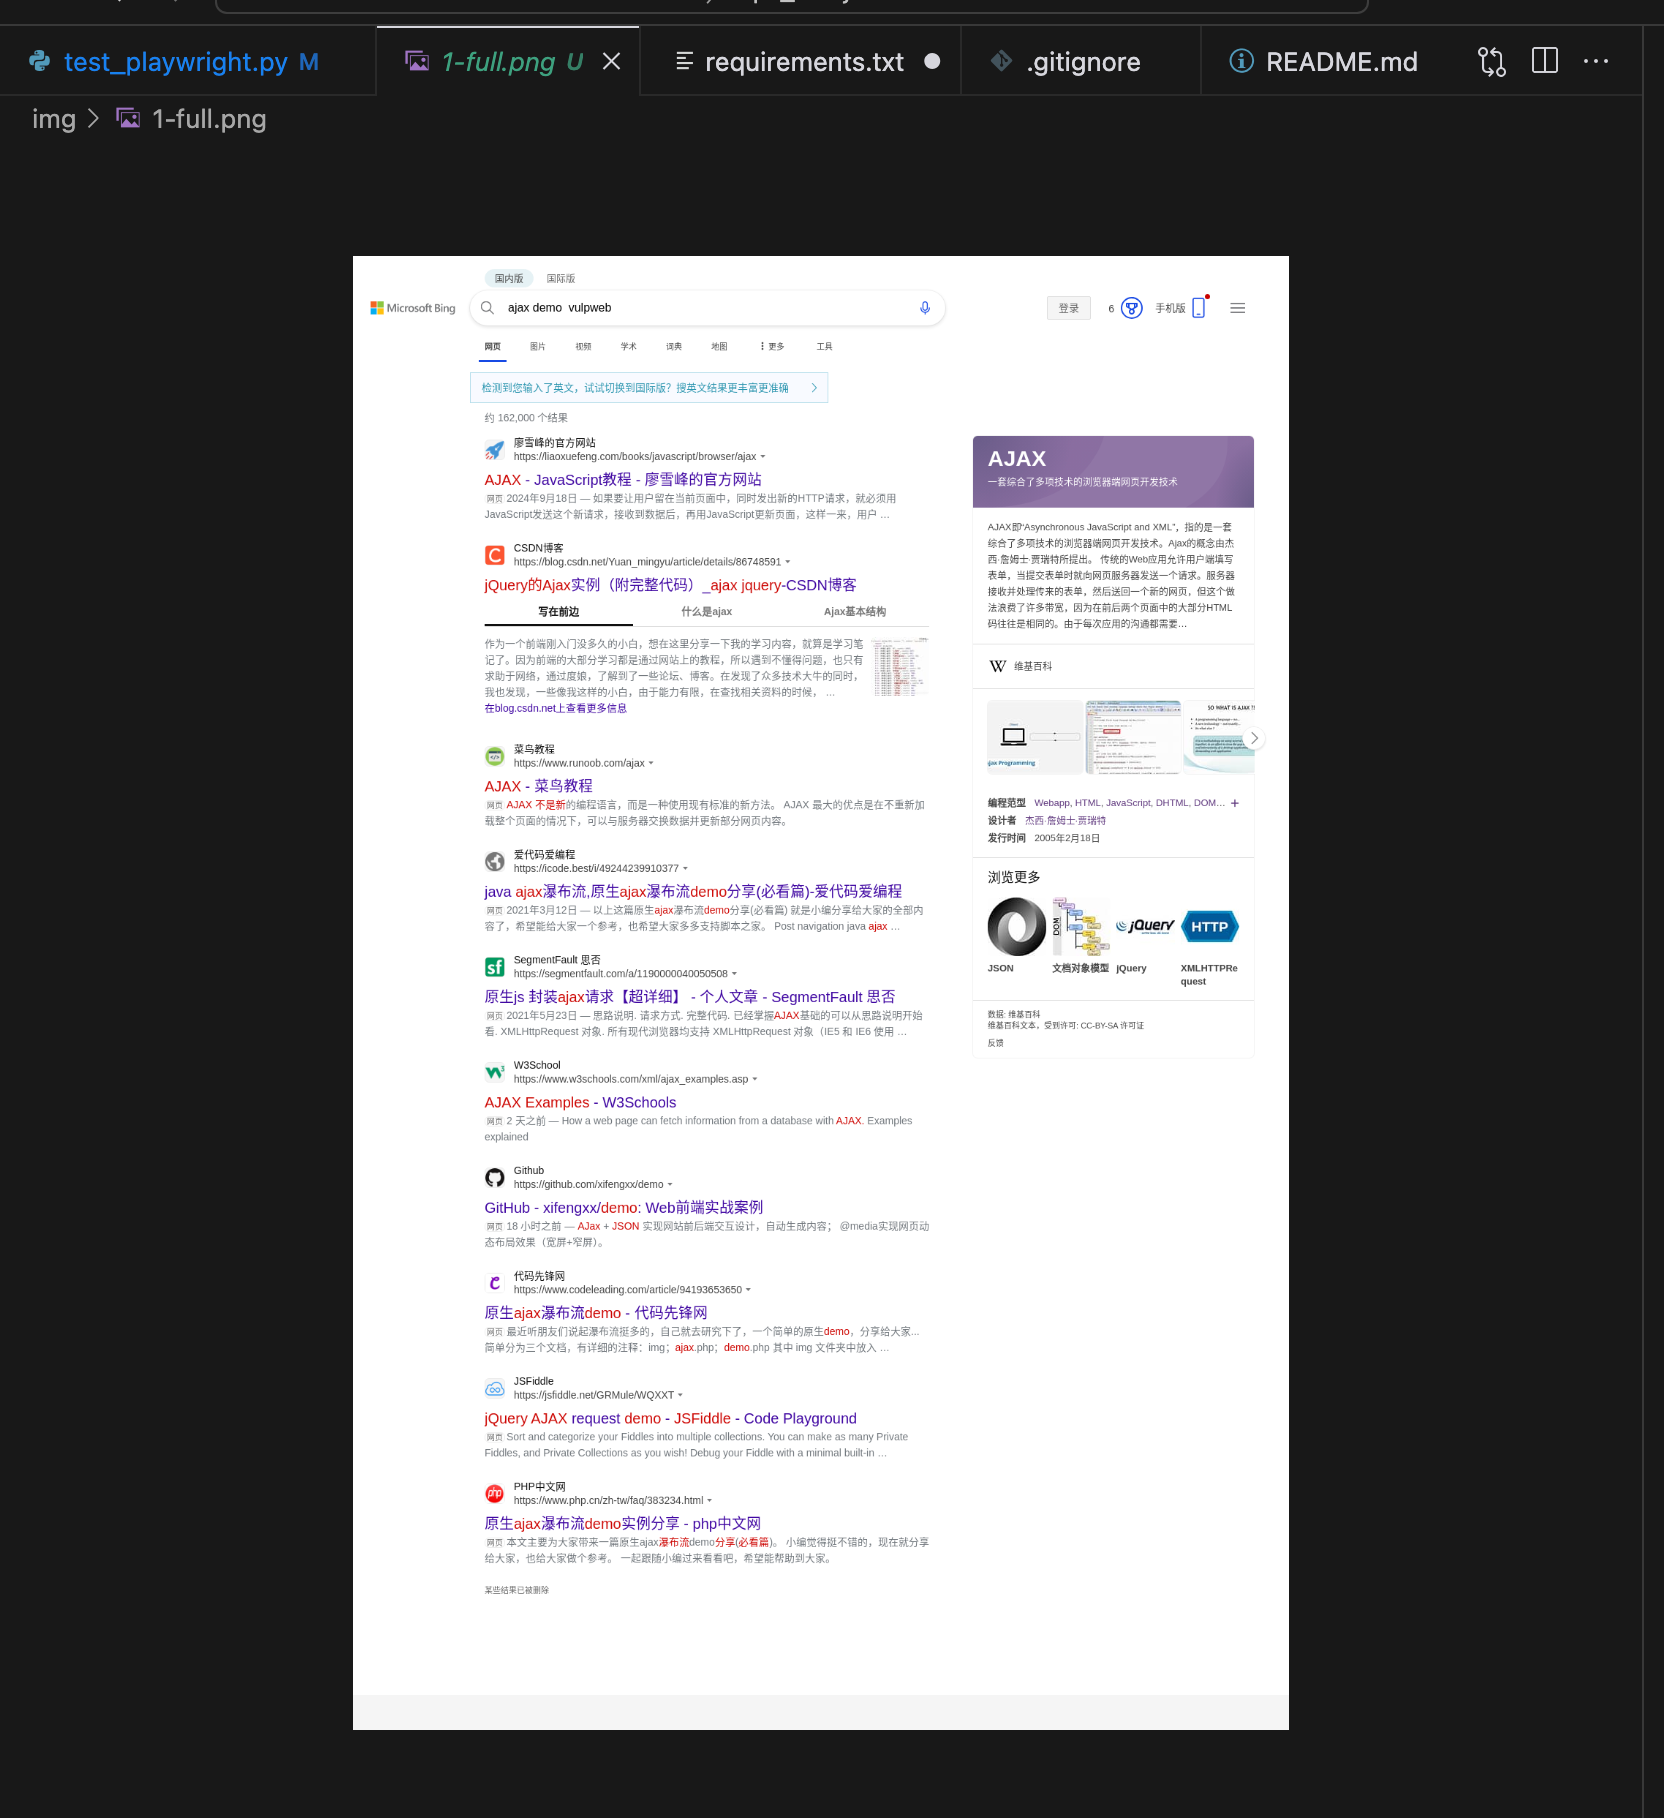This screenshot has height=1818, width=1664.
Task: Click the JSFiddle cloud favicon
Action: click(x=494, y=1388)
